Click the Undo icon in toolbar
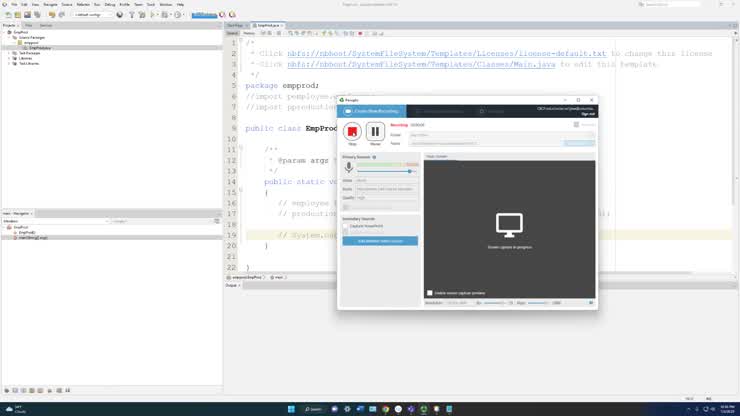740x416 pixels. [x=49, y=15]
